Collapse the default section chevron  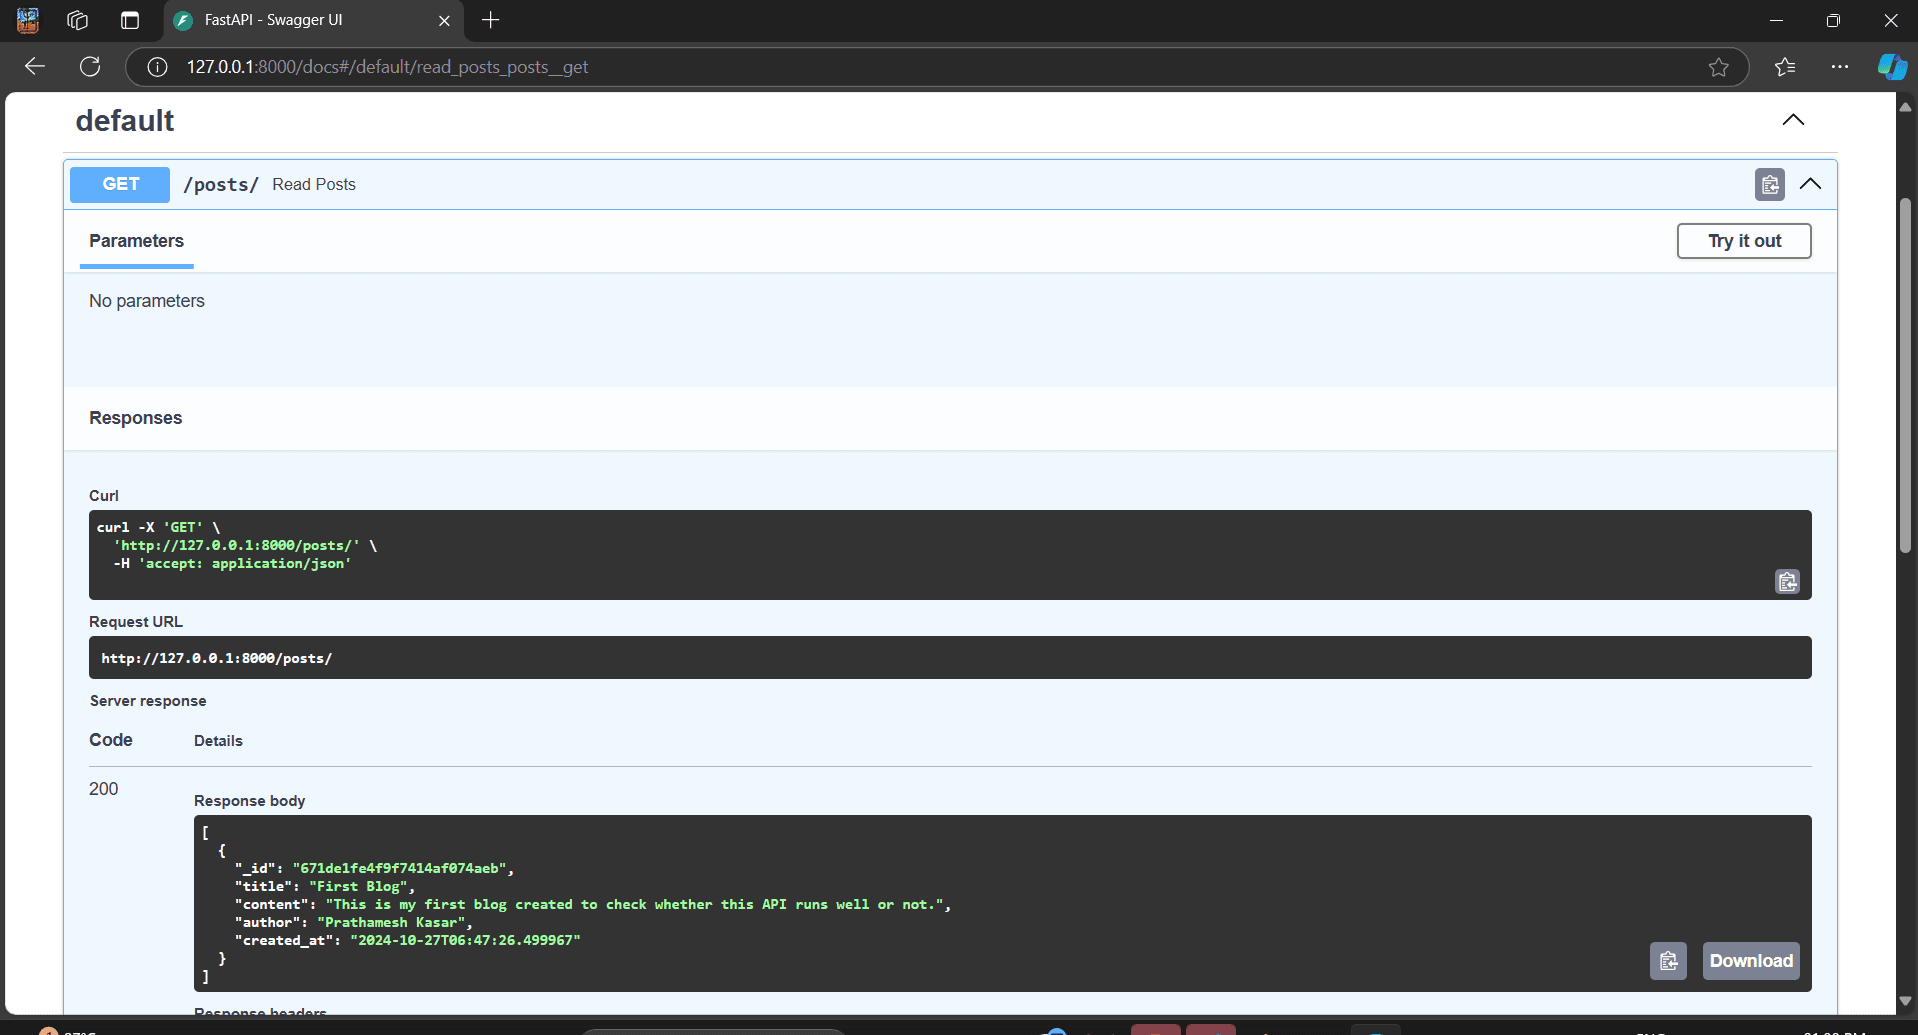pyautogui.click(x=1793, y=120)
